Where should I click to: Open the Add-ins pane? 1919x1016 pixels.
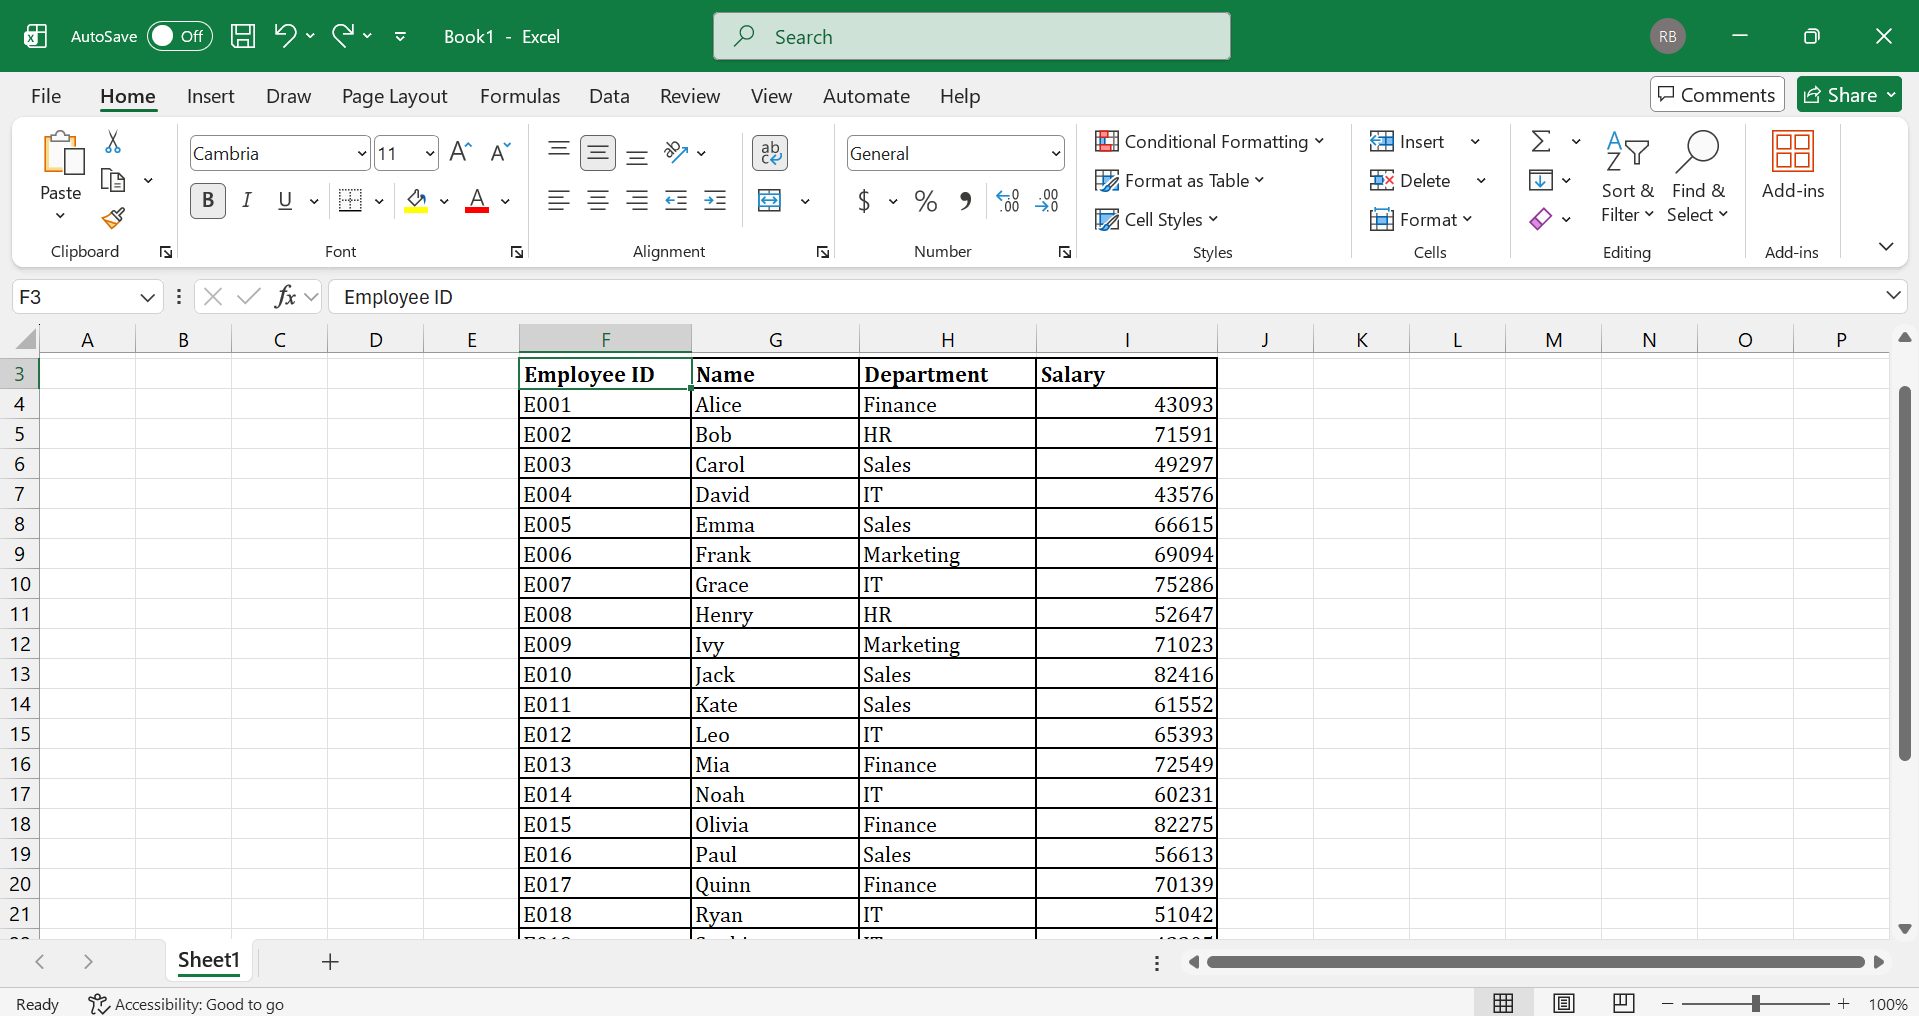pos(1793,166)
